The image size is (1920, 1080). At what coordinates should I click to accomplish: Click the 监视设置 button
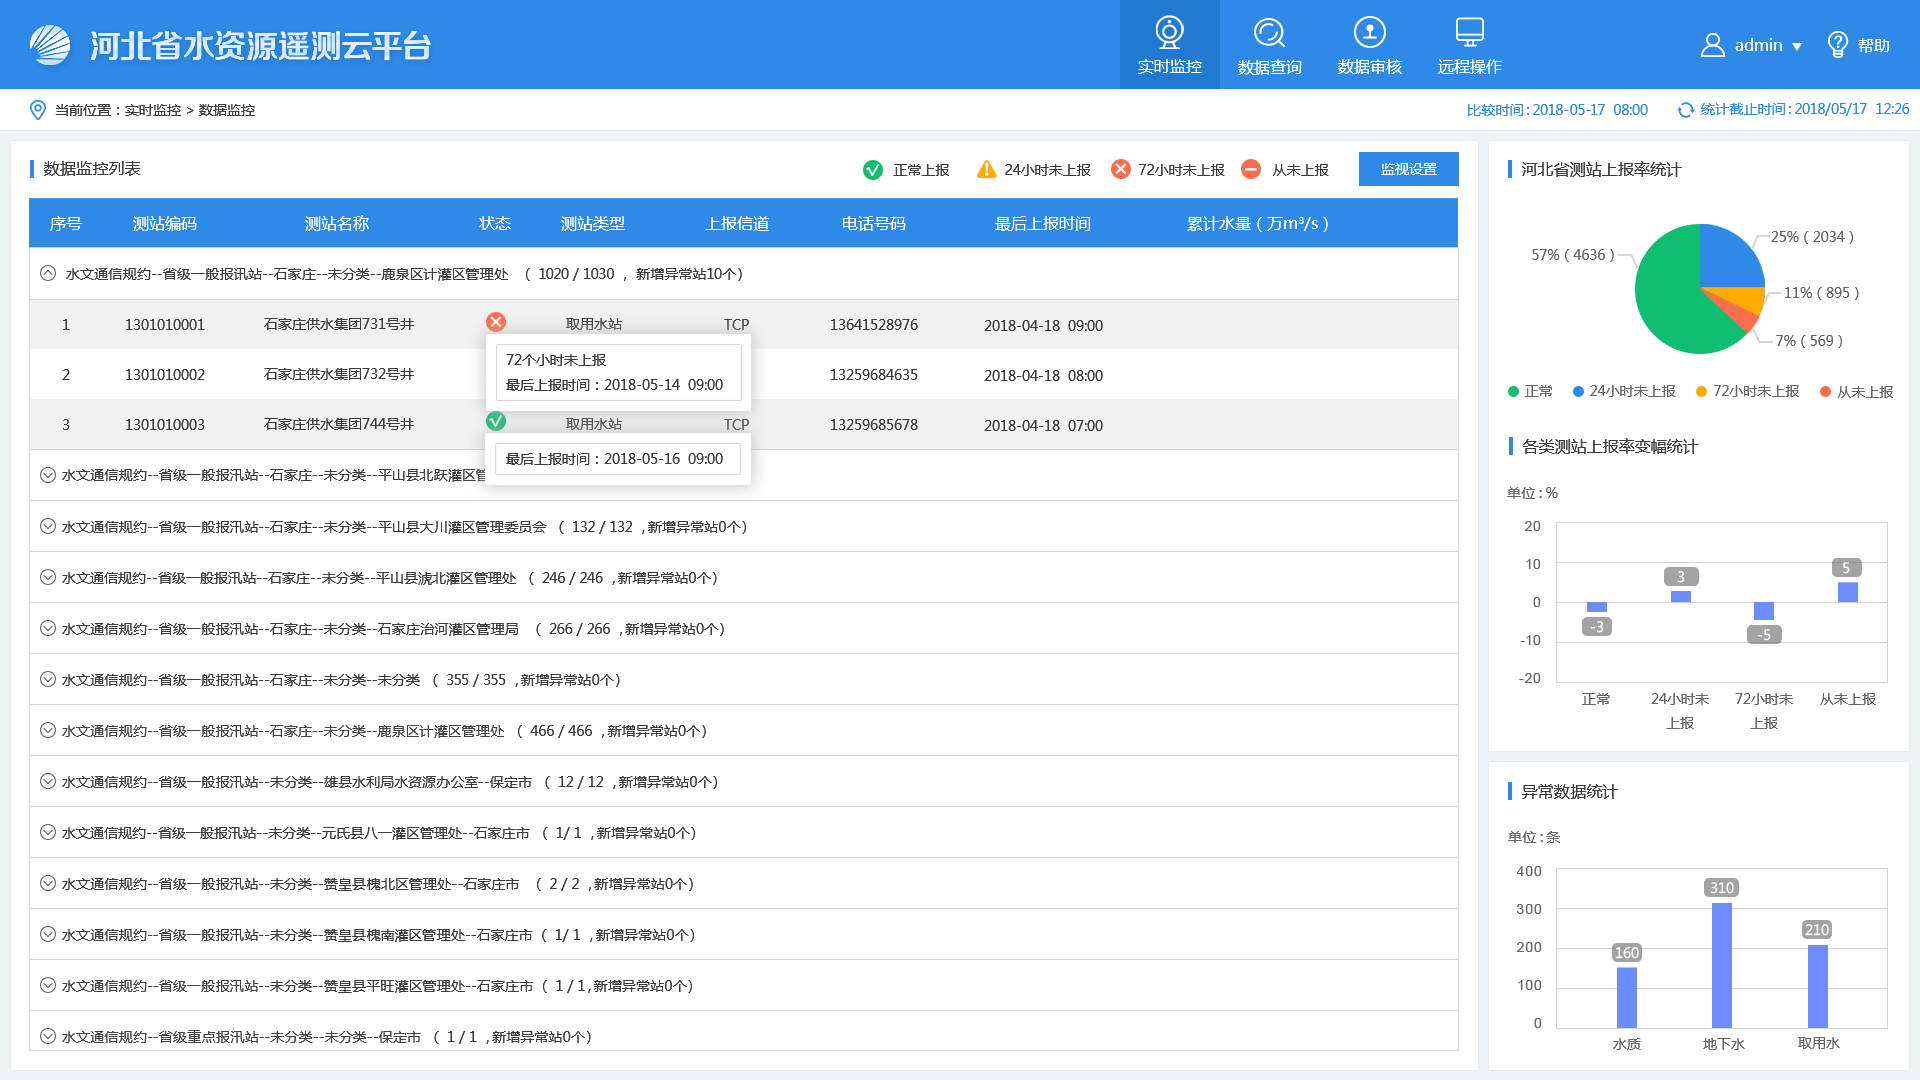click(1408, 169)
